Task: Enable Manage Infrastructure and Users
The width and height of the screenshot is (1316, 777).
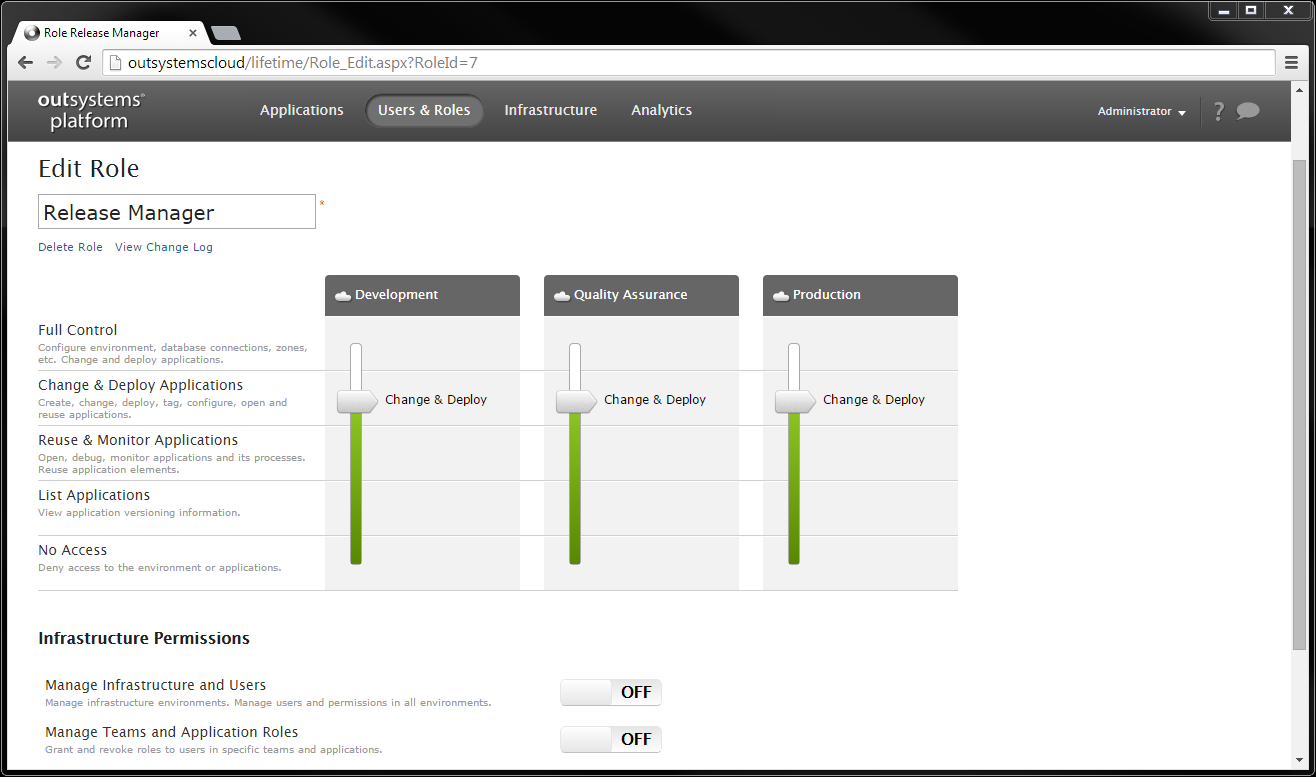Action: [610, 692]
